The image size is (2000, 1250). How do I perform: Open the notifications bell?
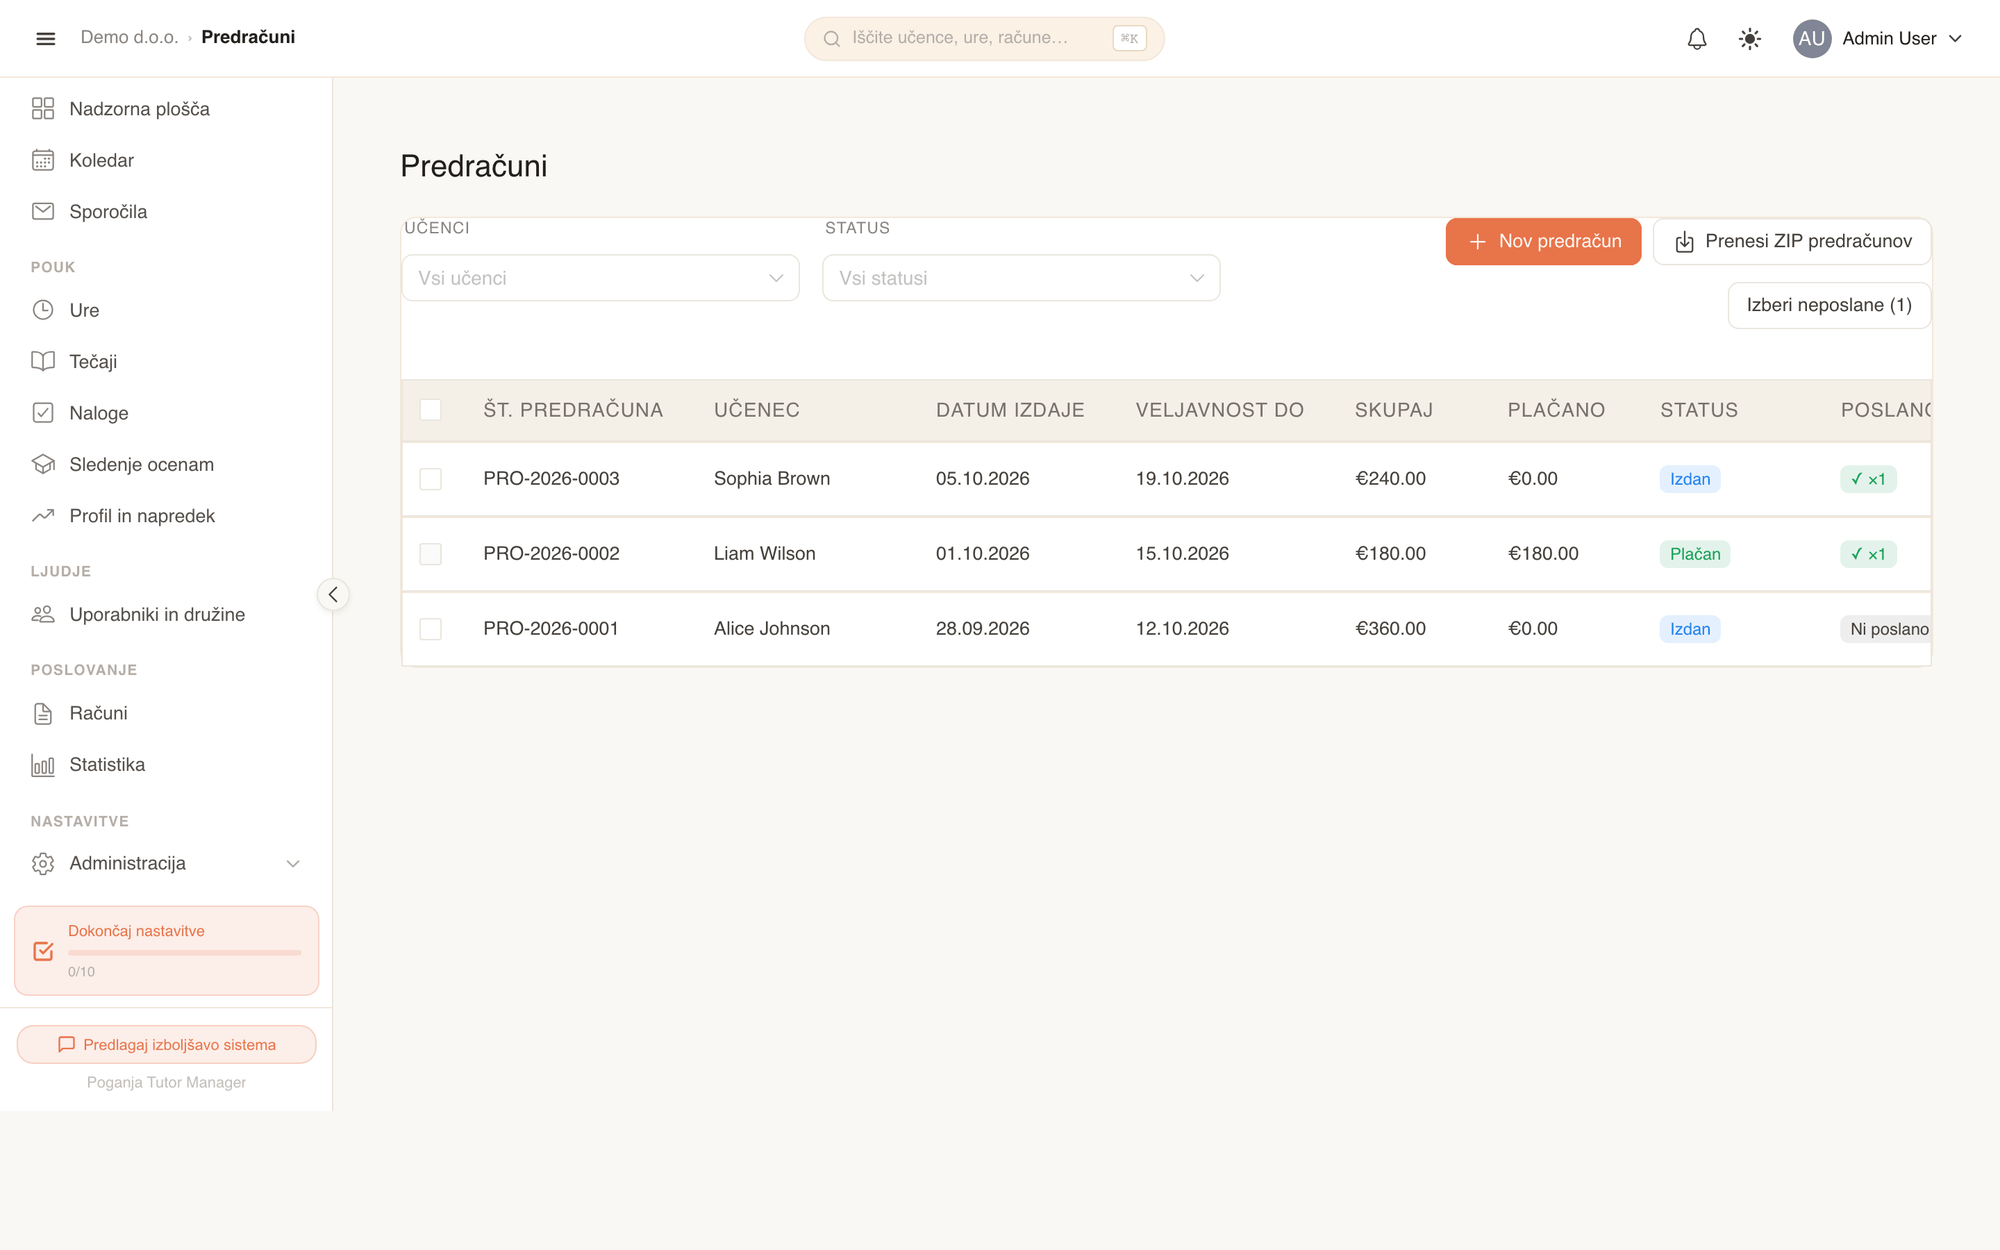pyautogui.click(x=1697, y=39)
